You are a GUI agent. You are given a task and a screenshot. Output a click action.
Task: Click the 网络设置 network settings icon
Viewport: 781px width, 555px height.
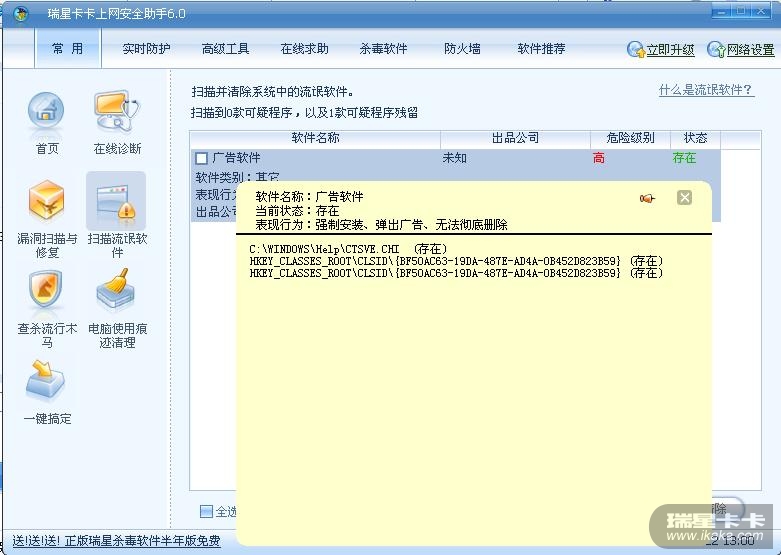(x=716, y=49)
